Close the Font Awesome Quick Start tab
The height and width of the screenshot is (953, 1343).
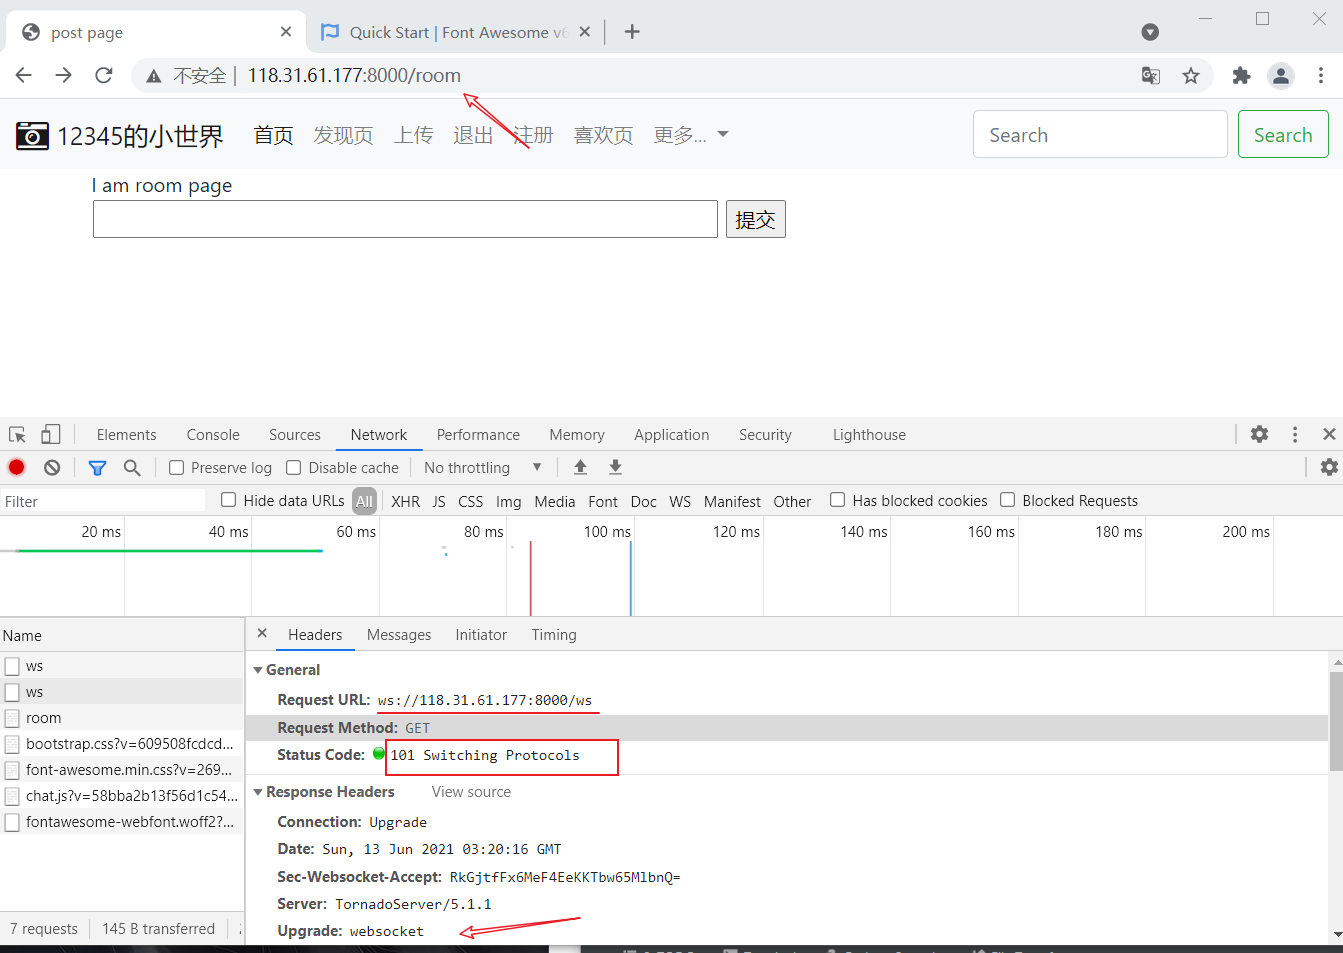585,32
